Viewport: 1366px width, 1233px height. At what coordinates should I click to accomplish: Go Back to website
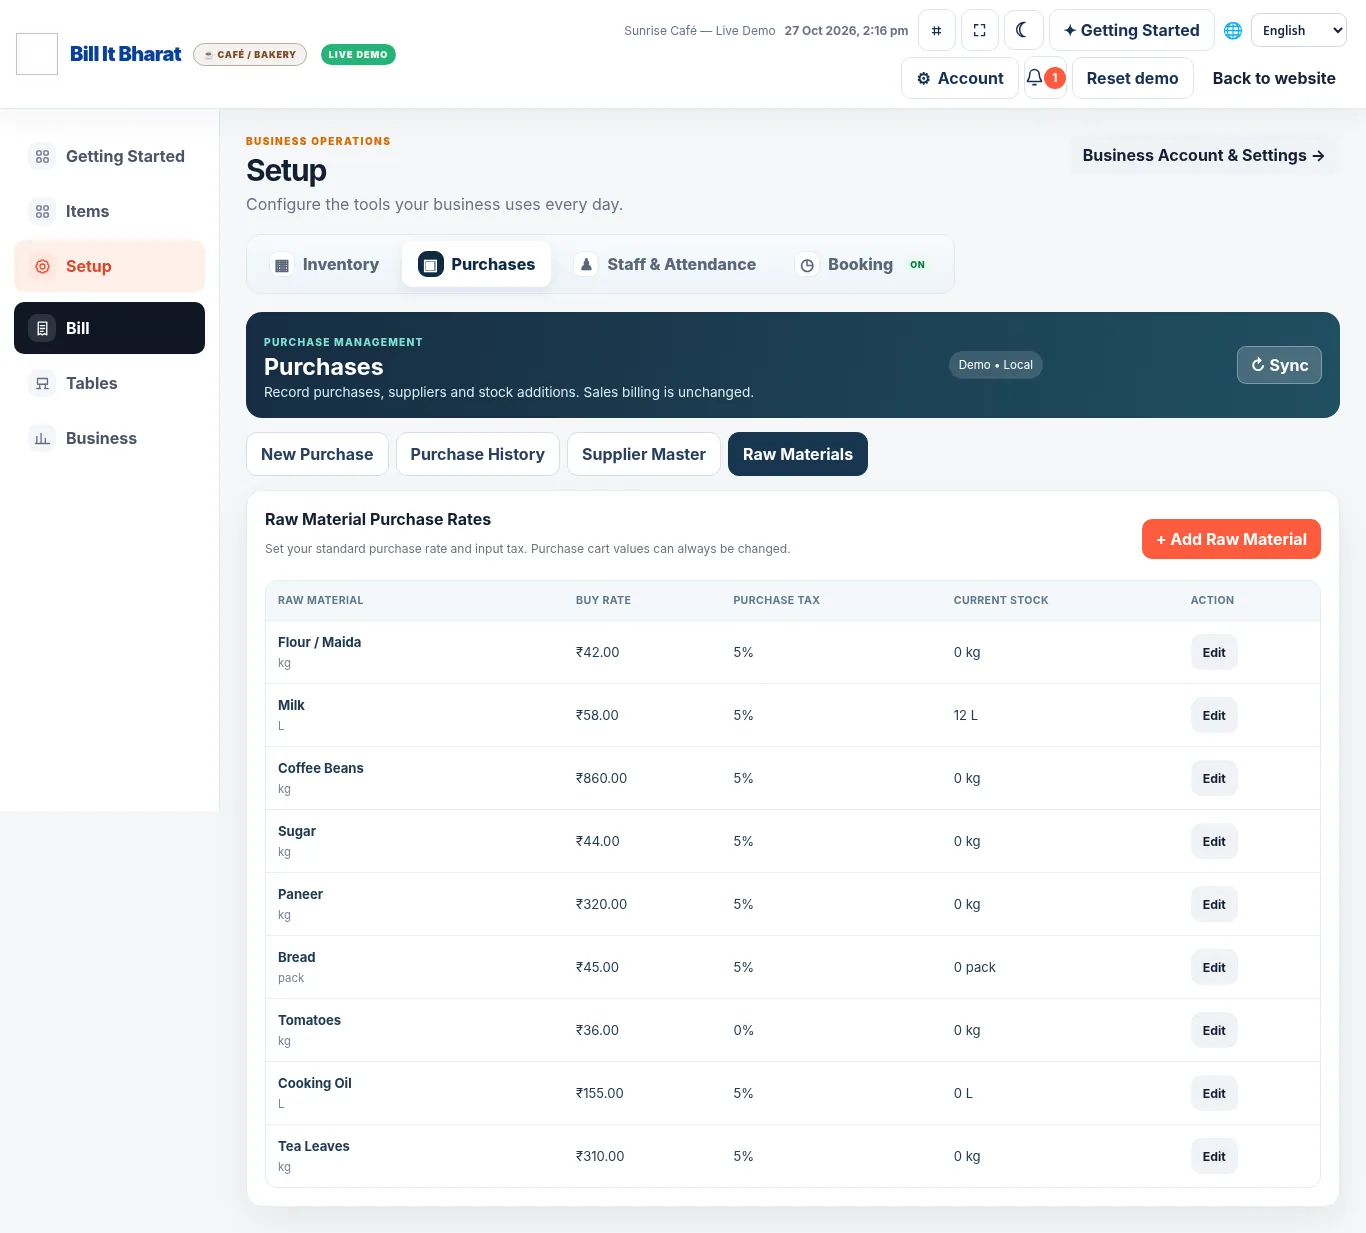(1274, 78)
